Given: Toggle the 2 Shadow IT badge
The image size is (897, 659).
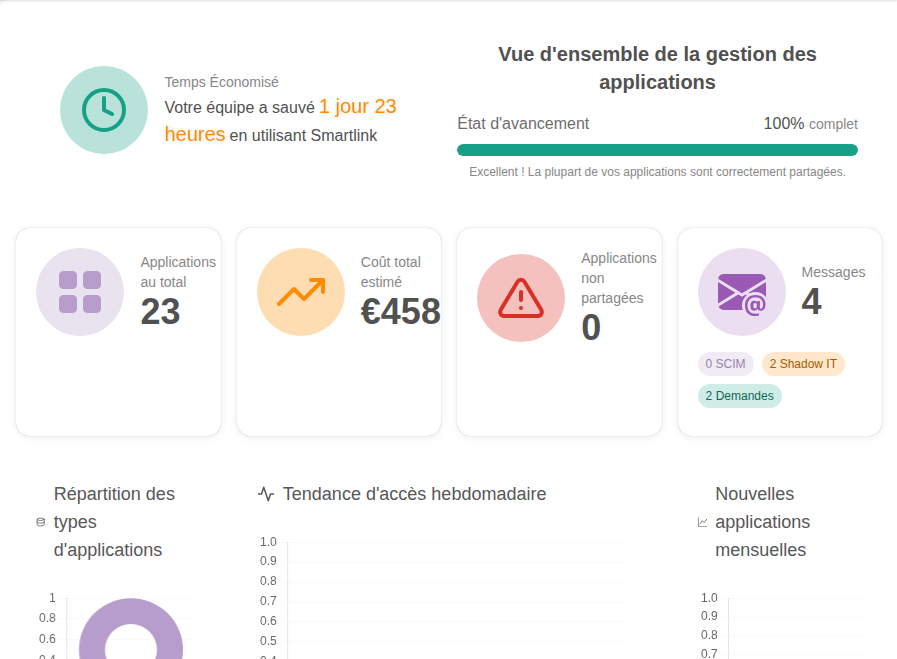Looking at the screenshot, I should click(x=803, y=364).
